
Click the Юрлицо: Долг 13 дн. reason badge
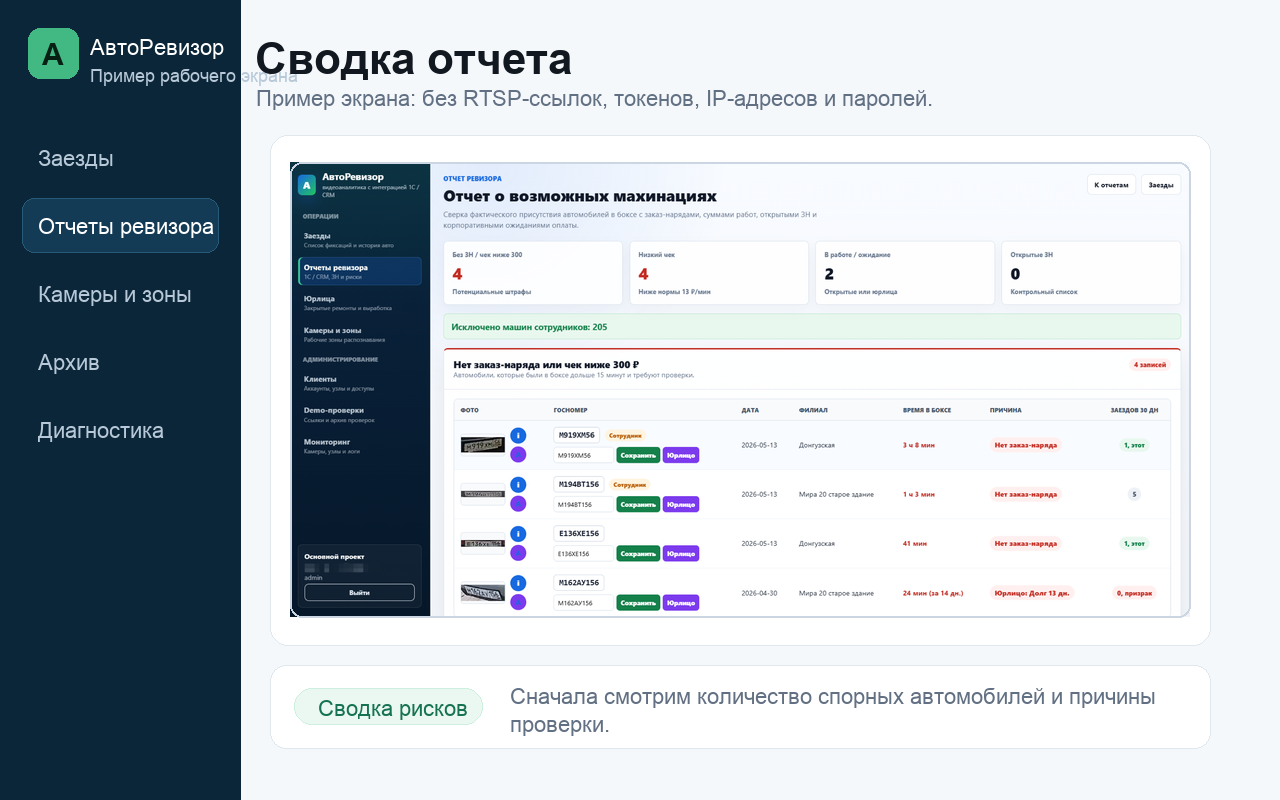tap(1031, 593)
